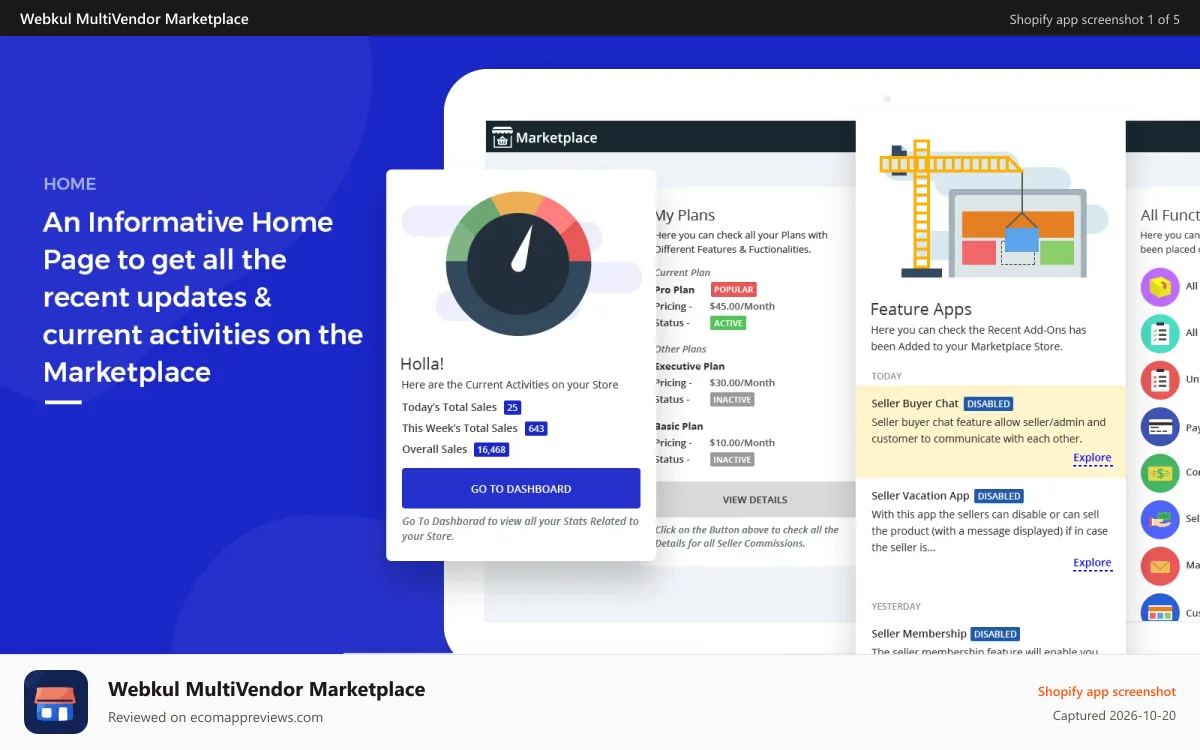Click the '$10.00/Month' pricing text

point(742,442)
